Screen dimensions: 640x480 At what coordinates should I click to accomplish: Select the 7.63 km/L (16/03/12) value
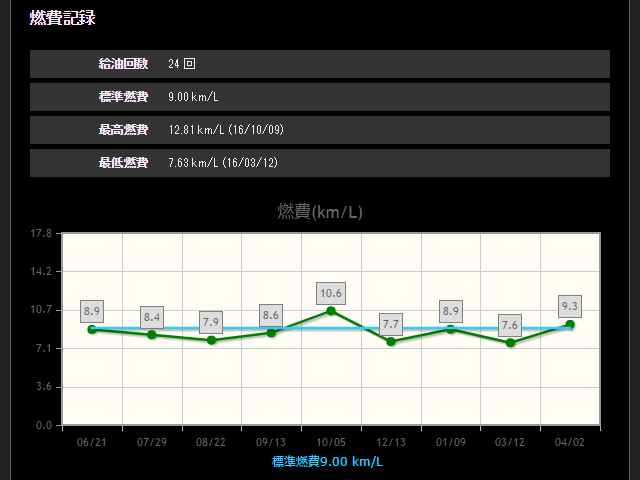pyautogui.click(x=223, y=163)
